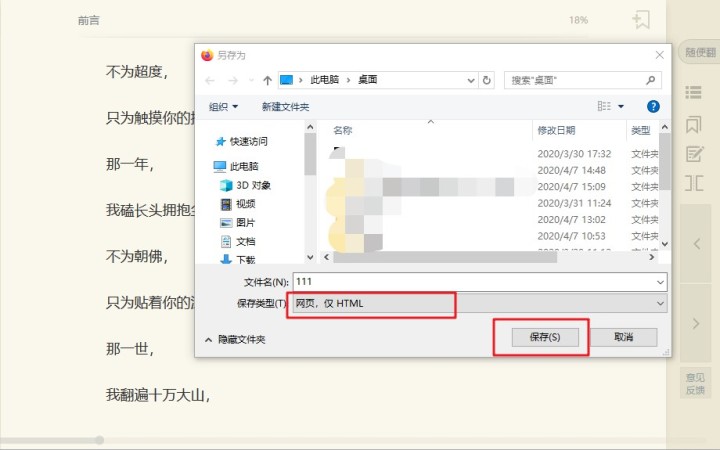Click horizontal scrollbar left arrow in file list

[326, 257]
